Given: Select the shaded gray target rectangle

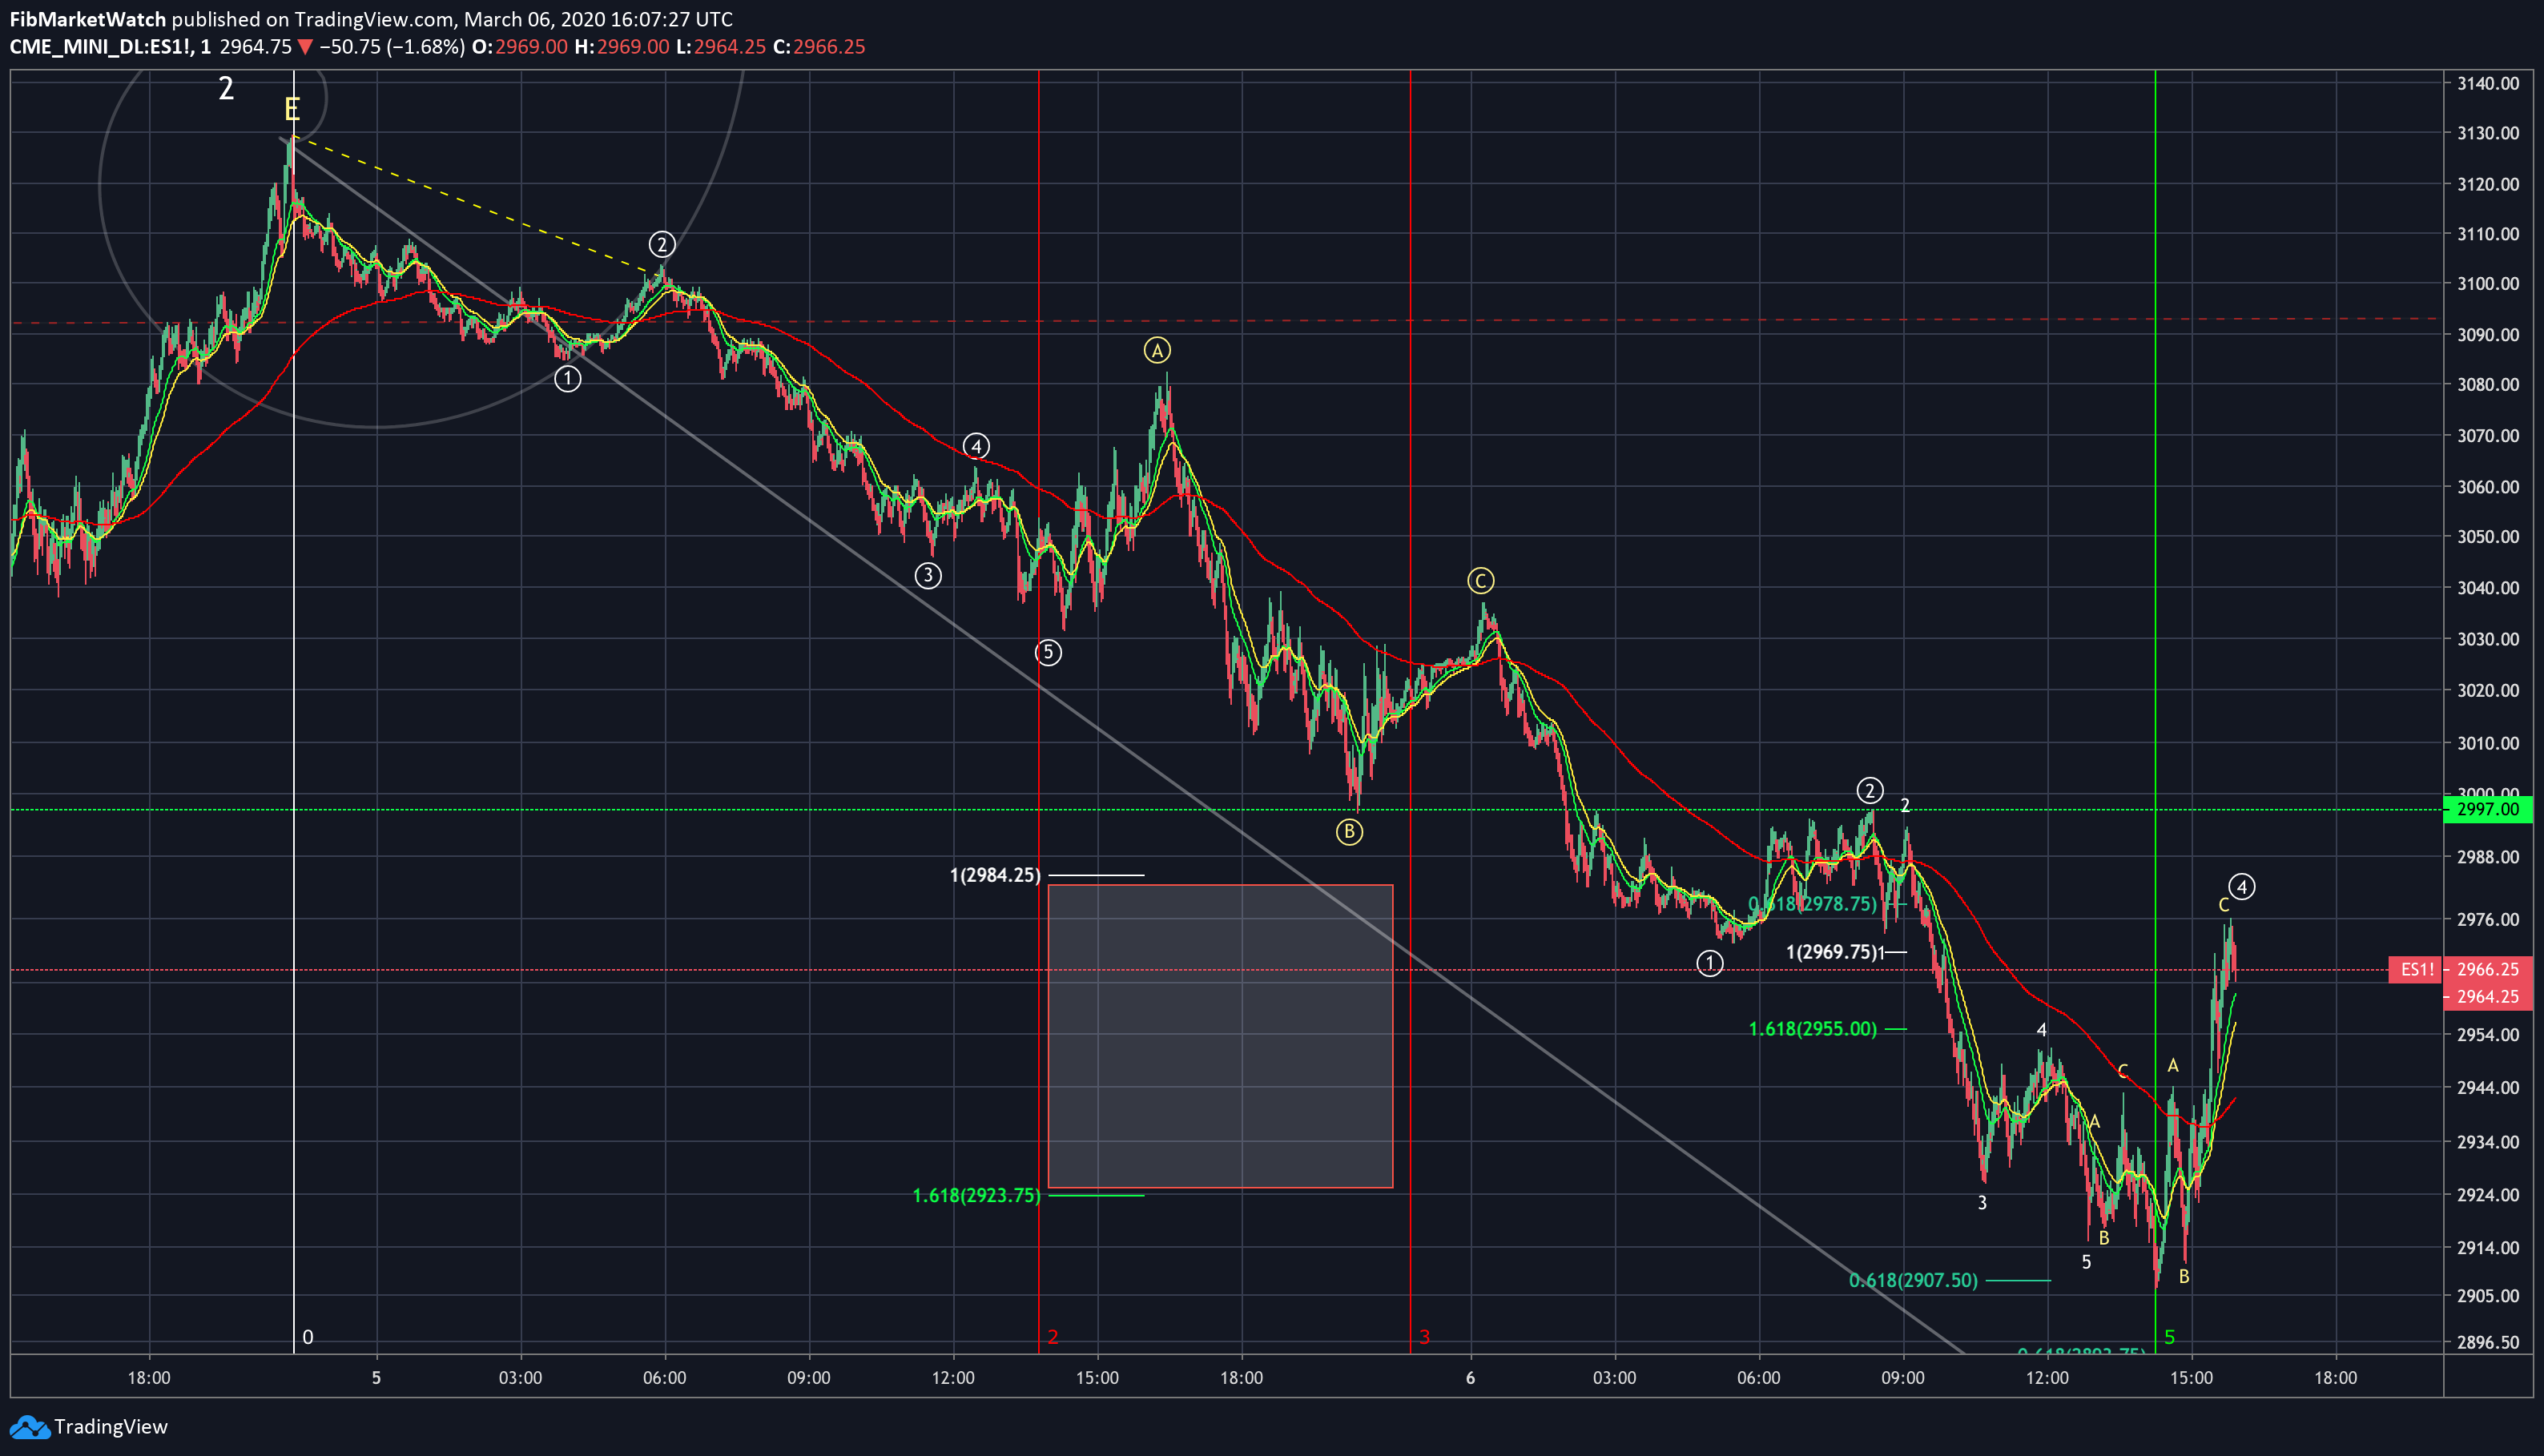Looking at the screenshot, I should click(1220, 1036).
